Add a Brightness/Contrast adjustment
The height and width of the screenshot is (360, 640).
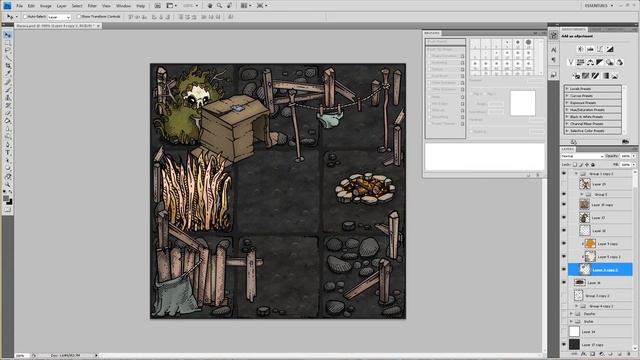click(580, 49)
